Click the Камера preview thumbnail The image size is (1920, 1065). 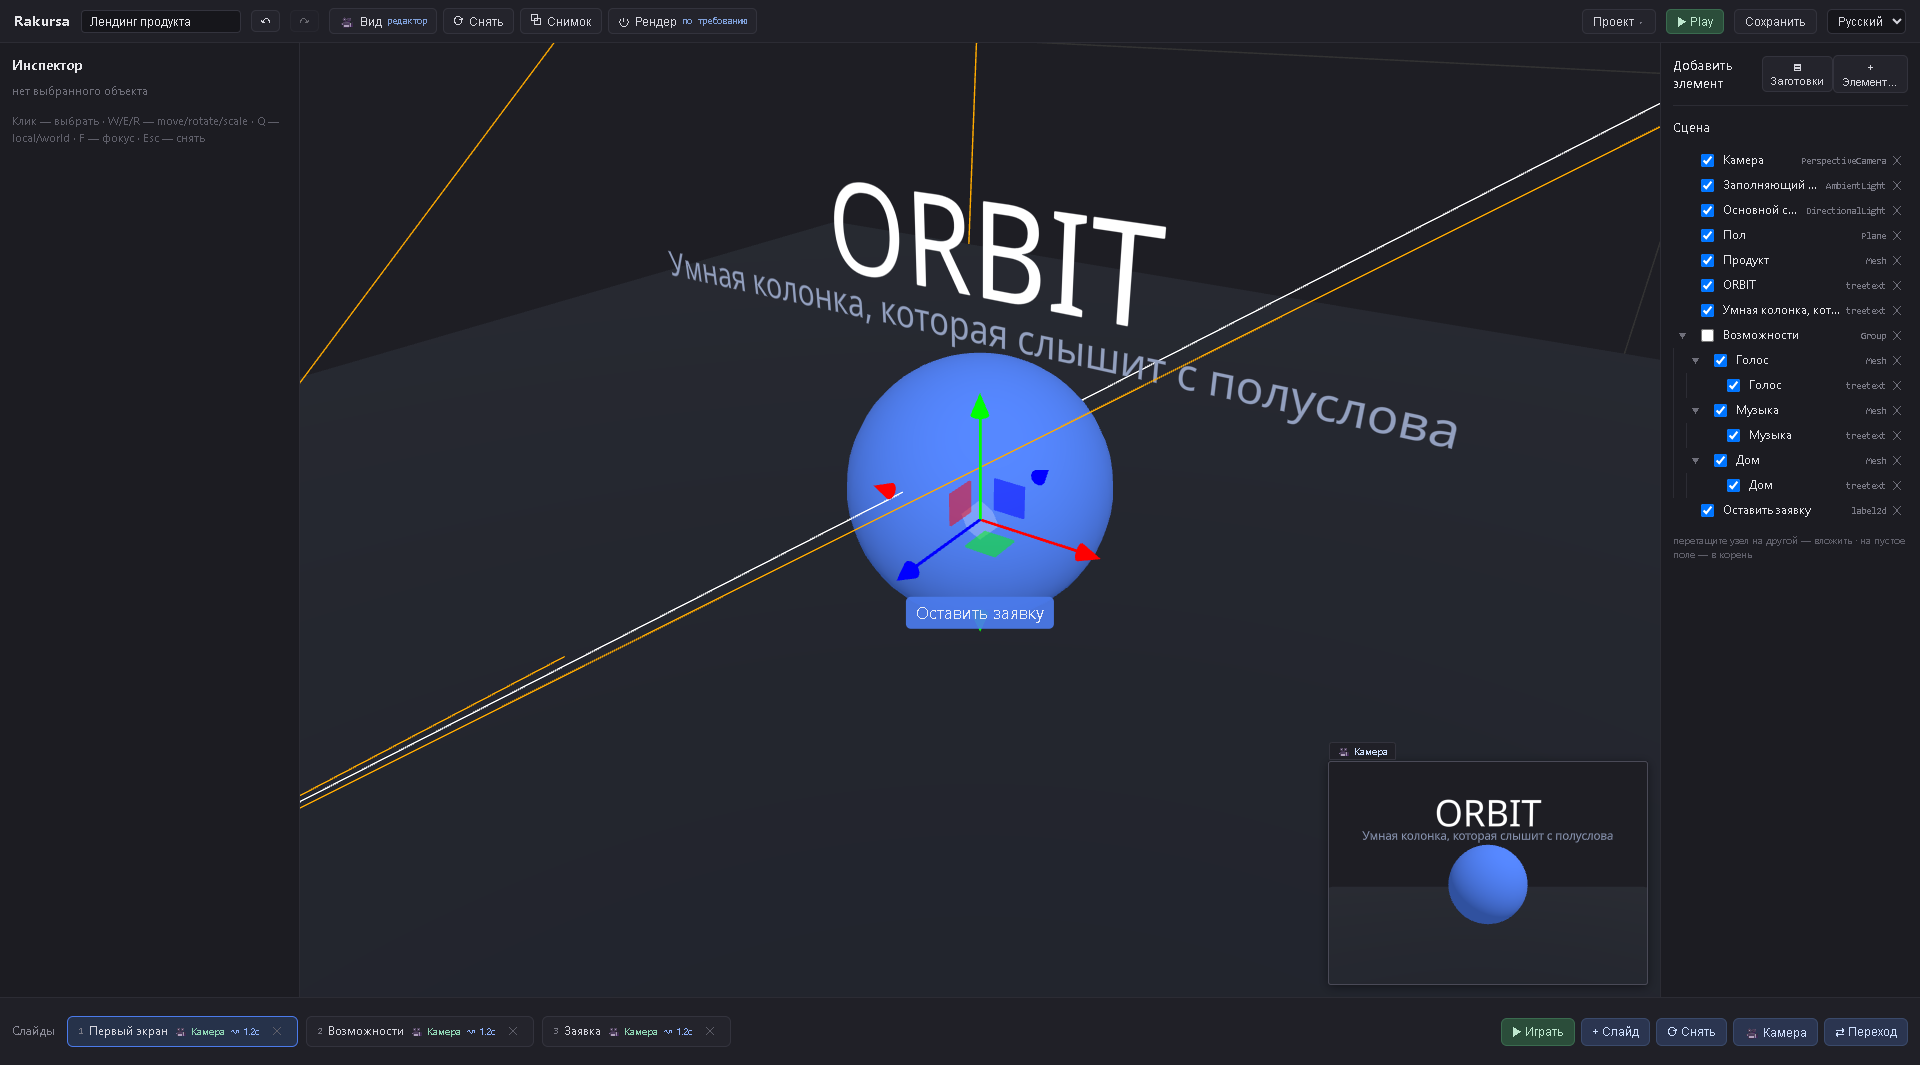(1487, 873)
